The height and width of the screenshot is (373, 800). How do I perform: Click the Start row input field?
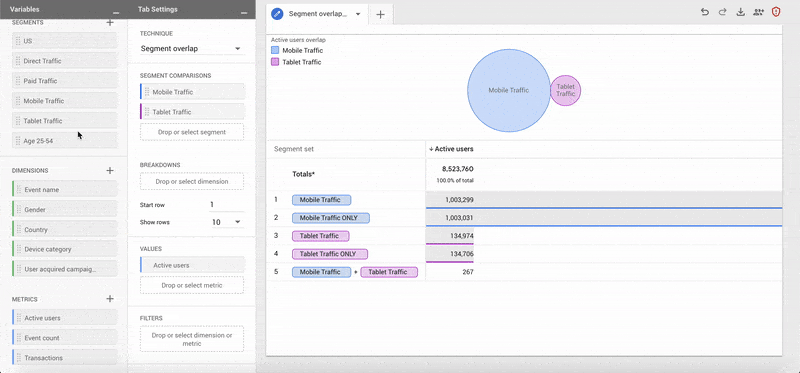[x=226, y=205]
